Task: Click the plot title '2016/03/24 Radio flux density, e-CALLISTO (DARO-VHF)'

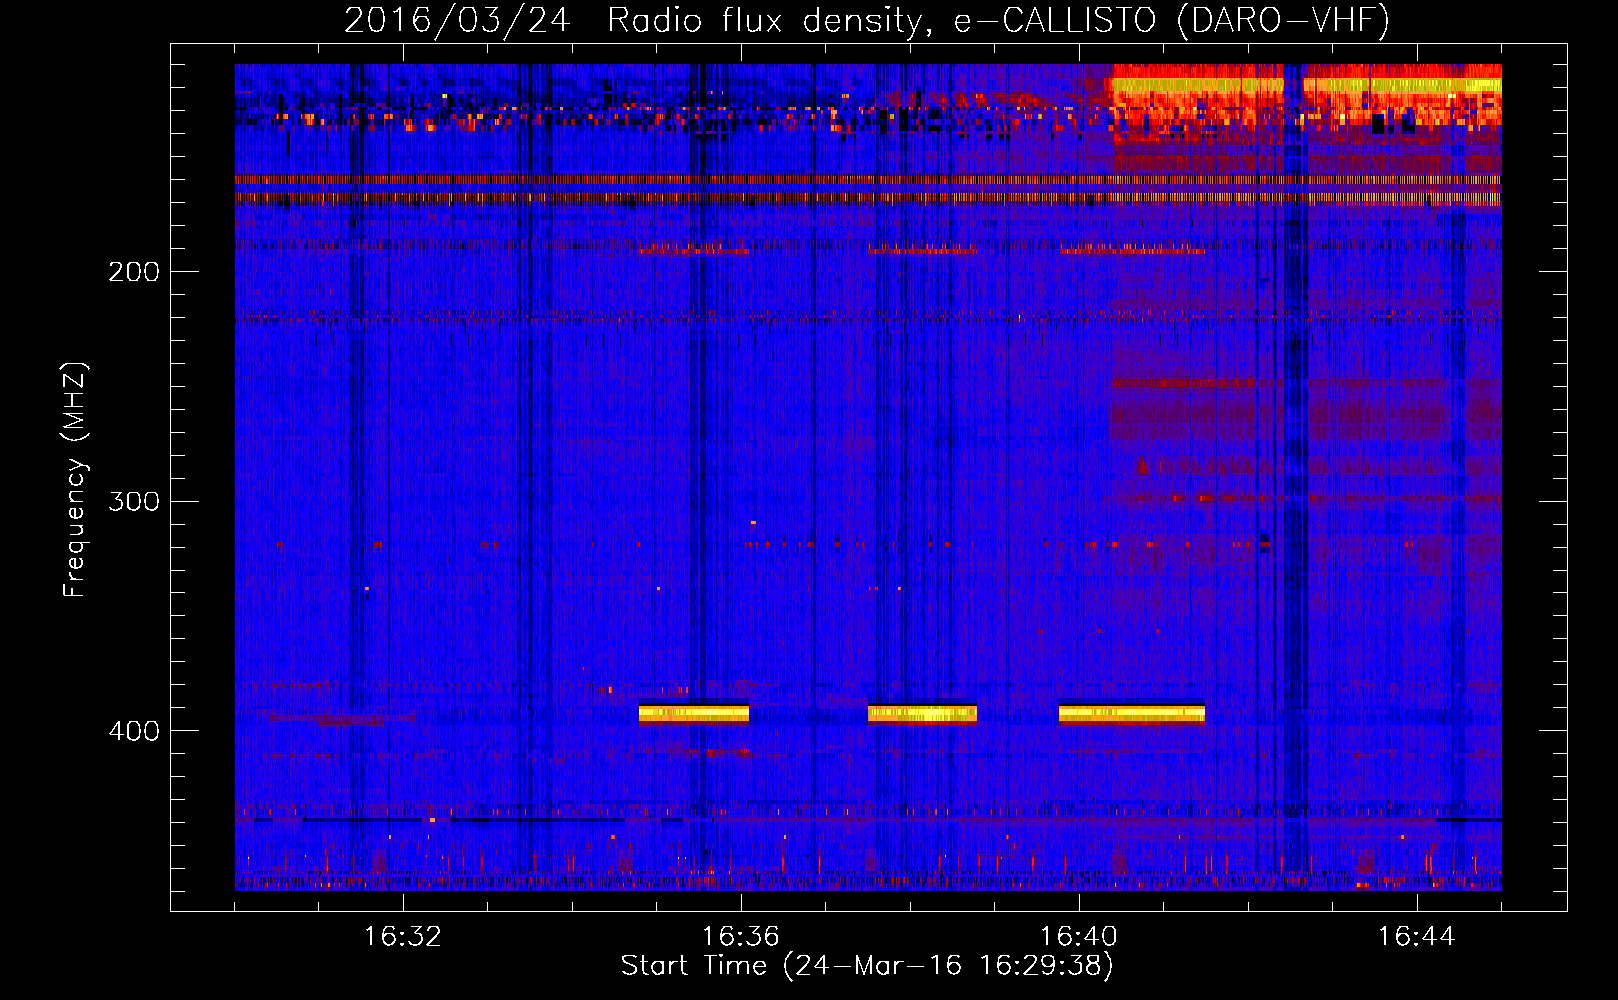Action: point(867,20)
